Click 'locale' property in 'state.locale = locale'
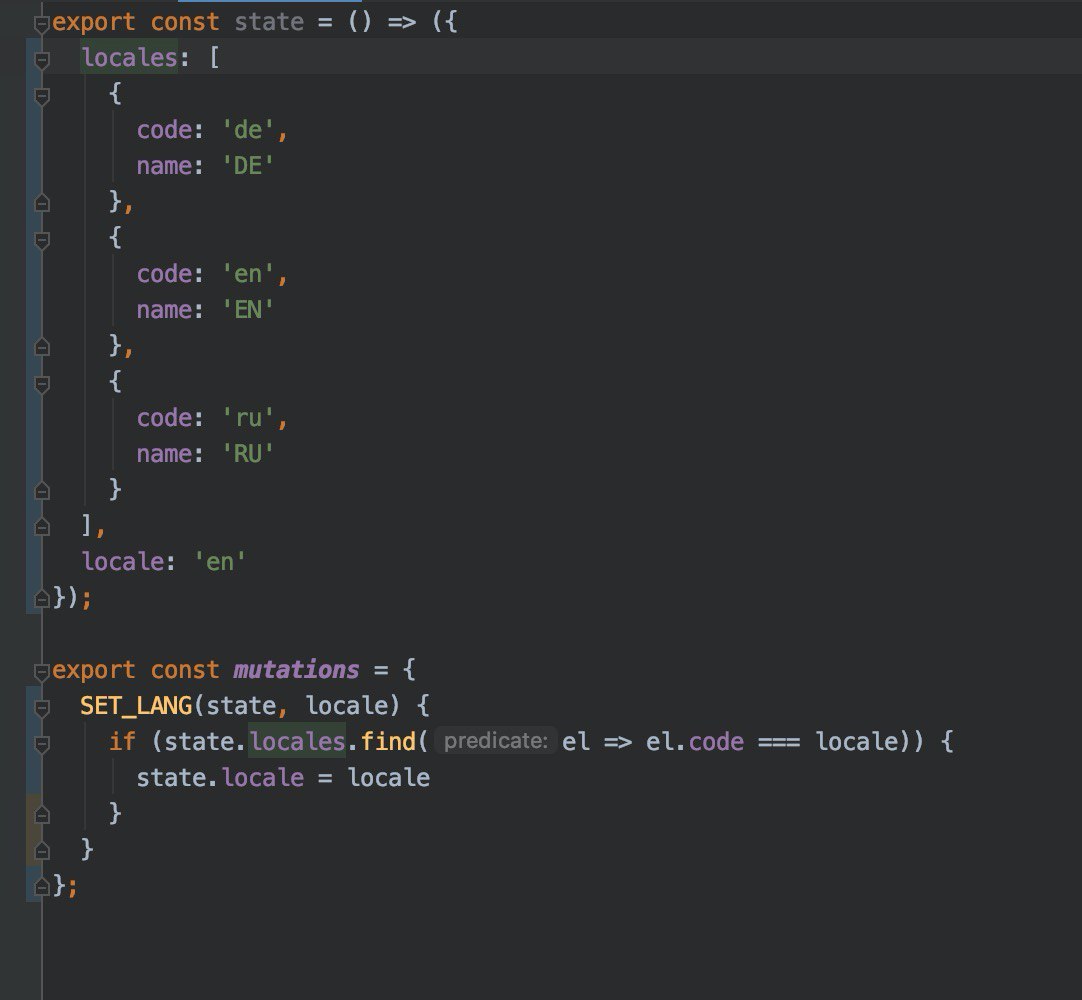 (x=263, y=777)
